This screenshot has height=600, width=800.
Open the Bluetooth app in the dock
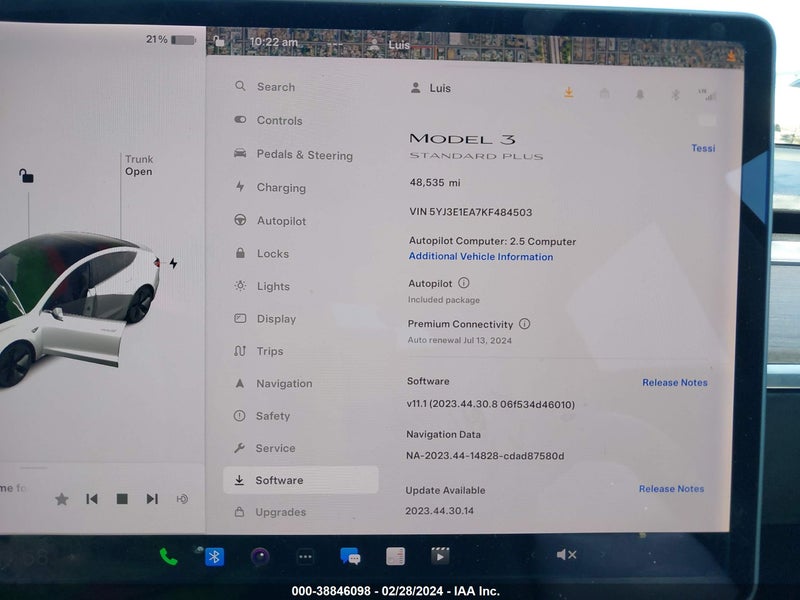[x=214, y=557]
